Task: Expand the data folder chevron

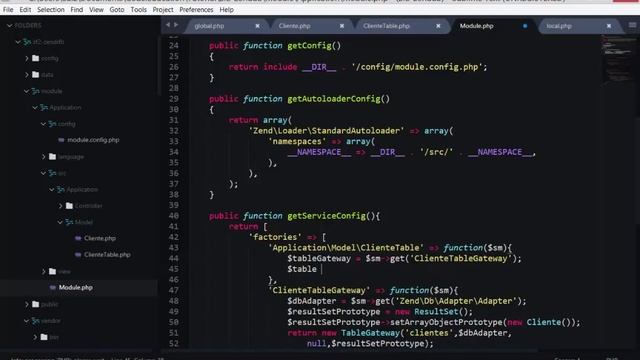Action: point(27,75)
